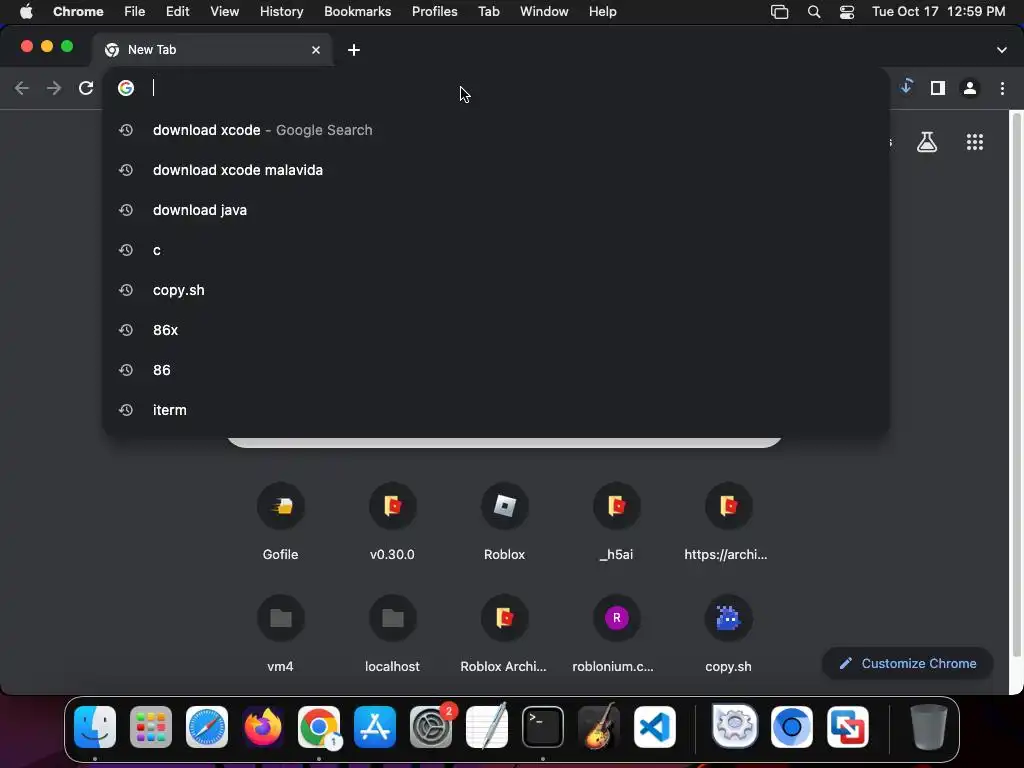Image resolution: width=1024 pixels, height=768 pixels.
Task: Click the browser forward arrow
Action: click(54, 88)
